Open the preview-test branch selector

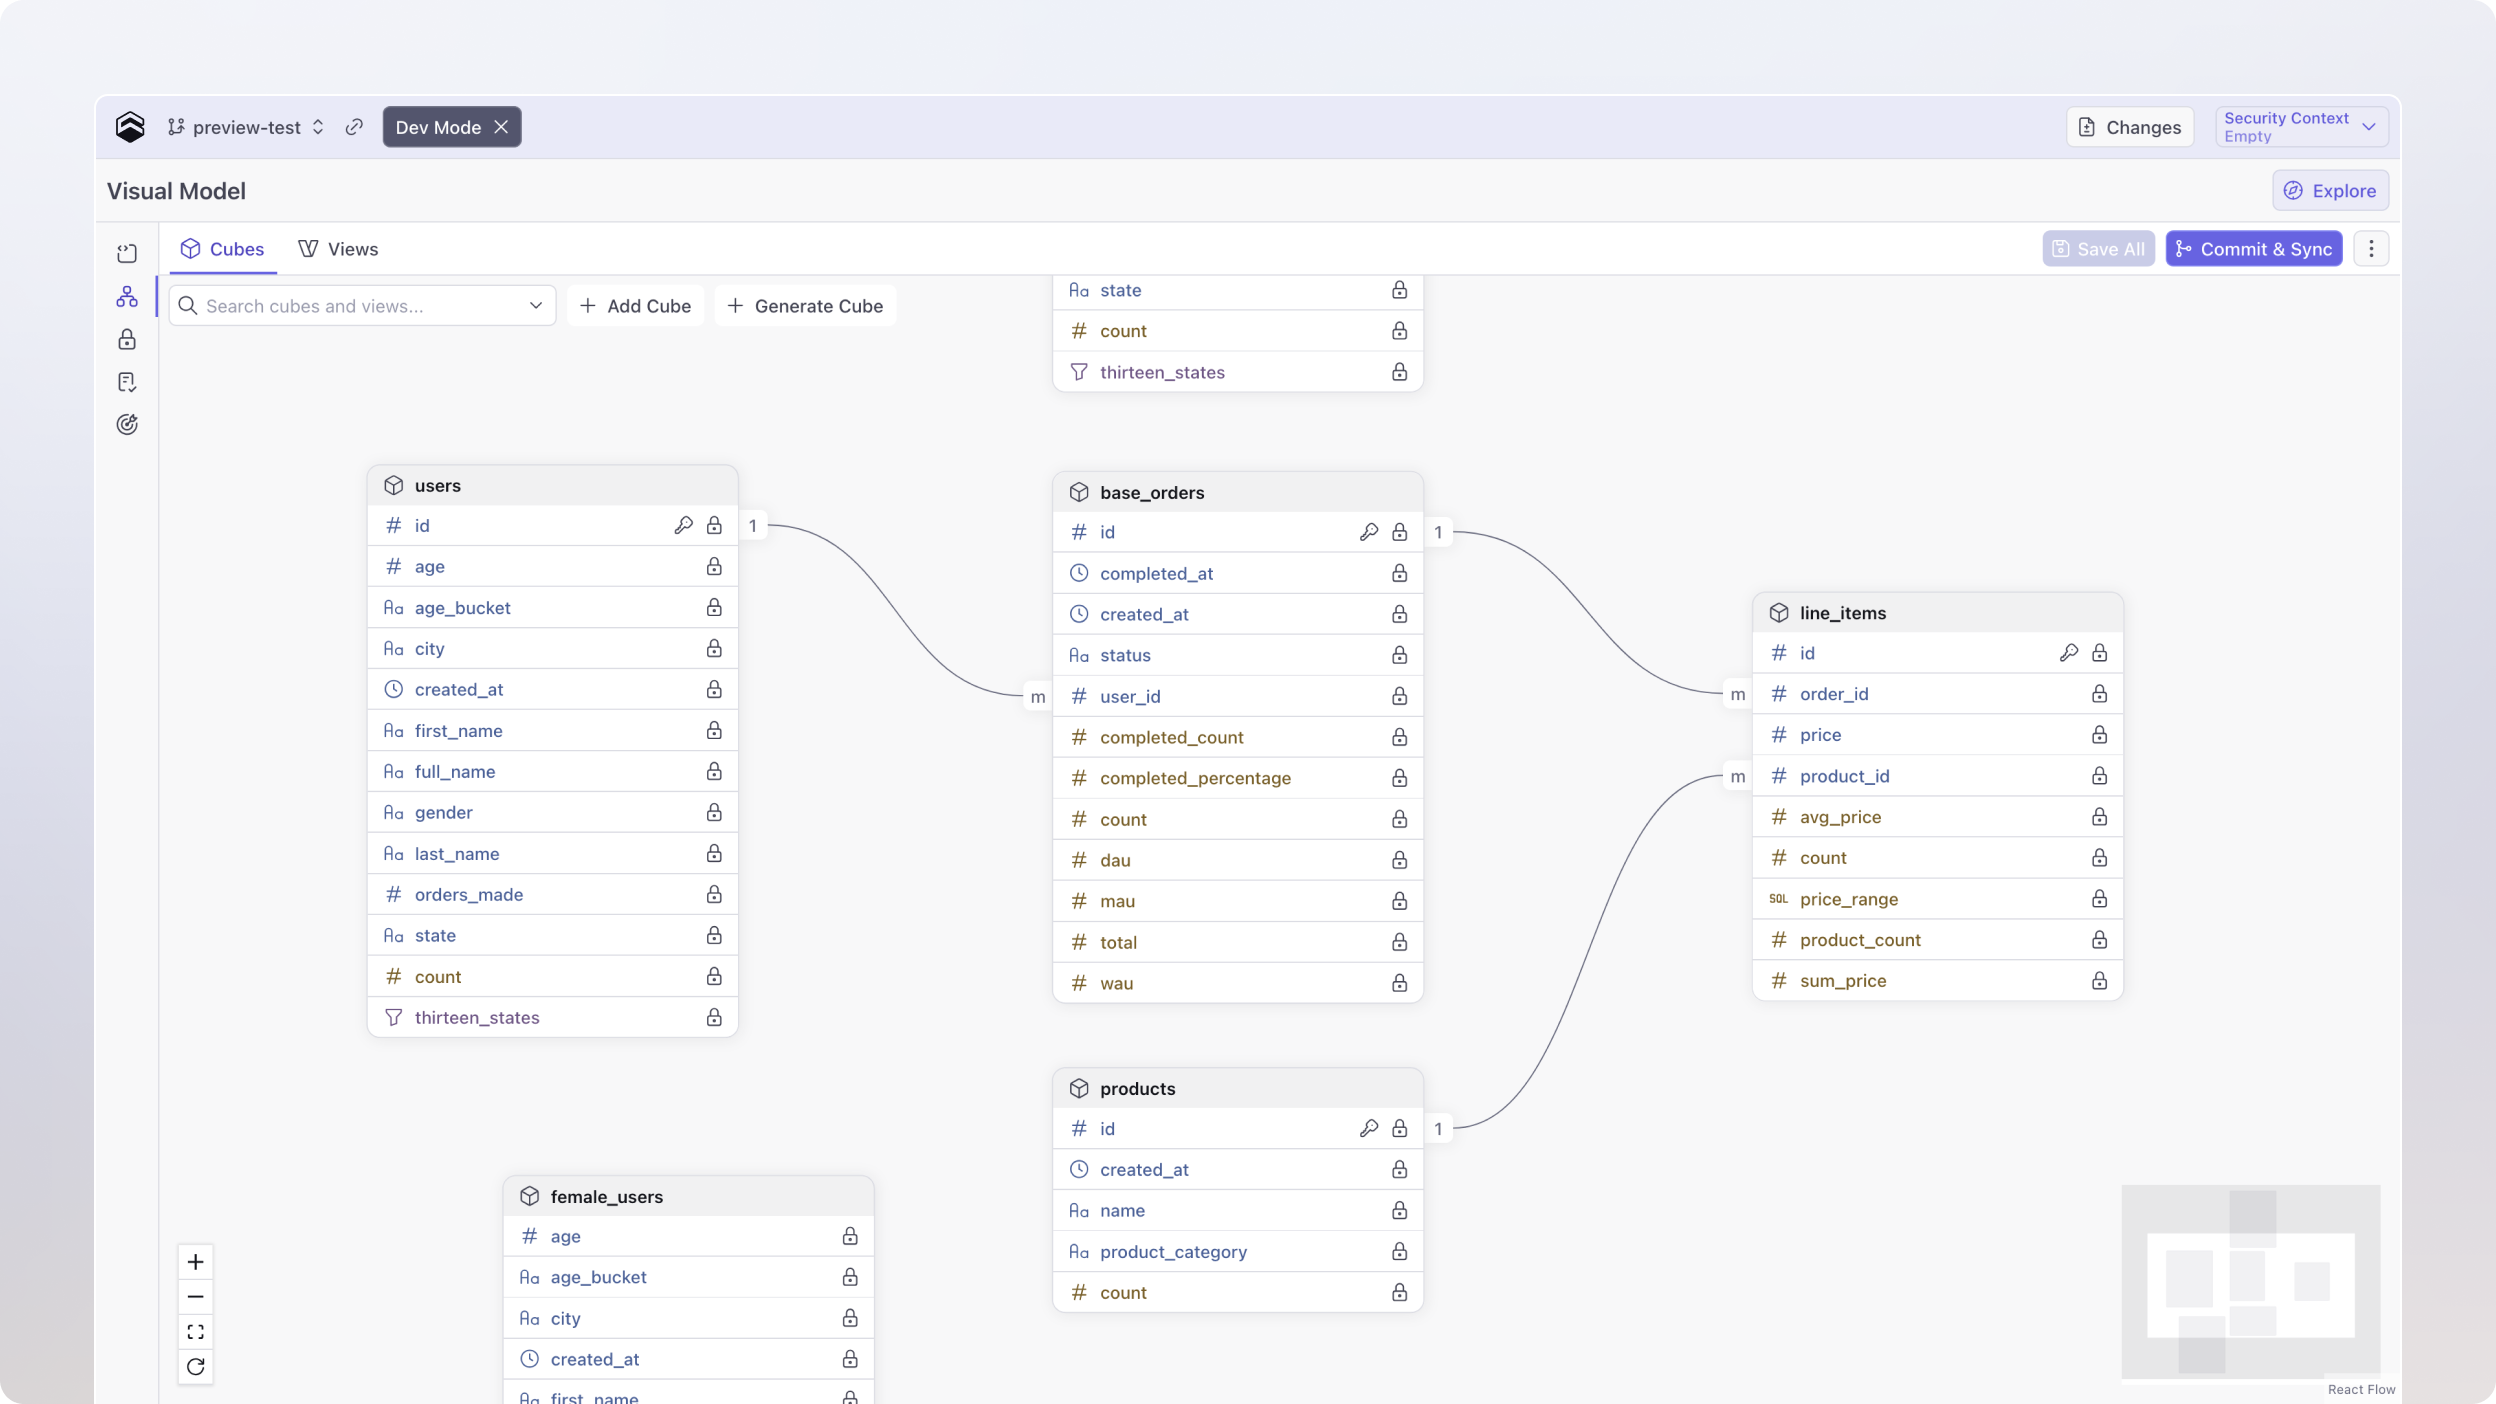click(246, 127)
